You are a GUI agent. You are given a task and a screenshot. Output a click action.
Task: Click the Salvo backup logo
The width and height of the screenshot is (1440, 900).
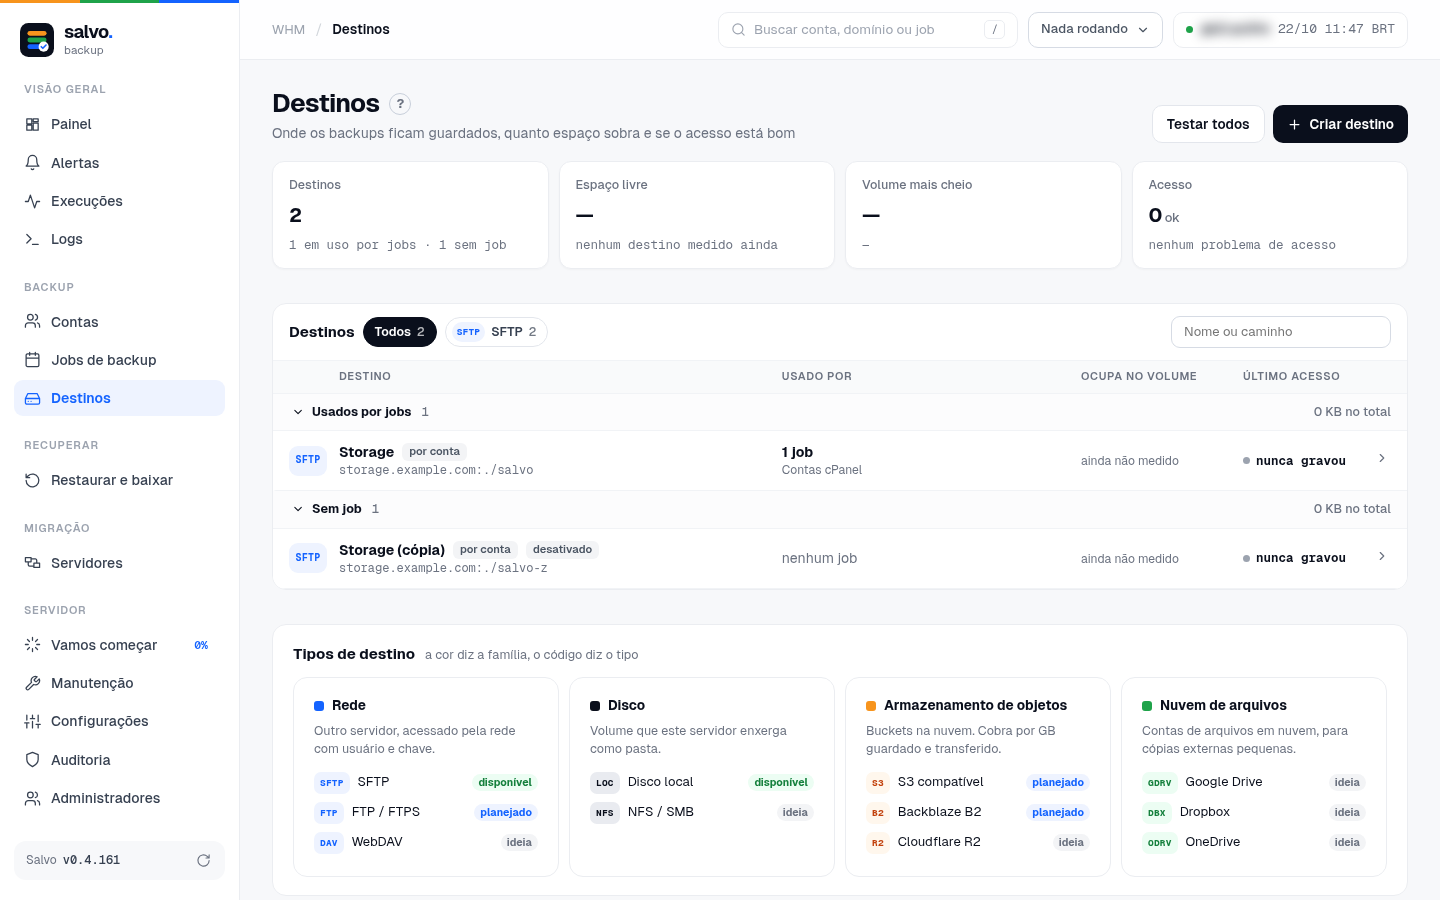point(38,40)
